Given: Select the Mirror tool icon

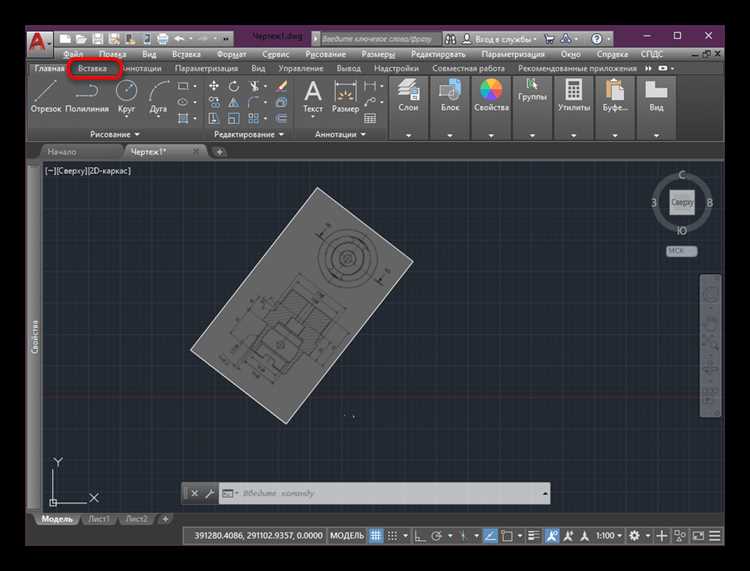Looking at the screenshot, I should (233, 102).
